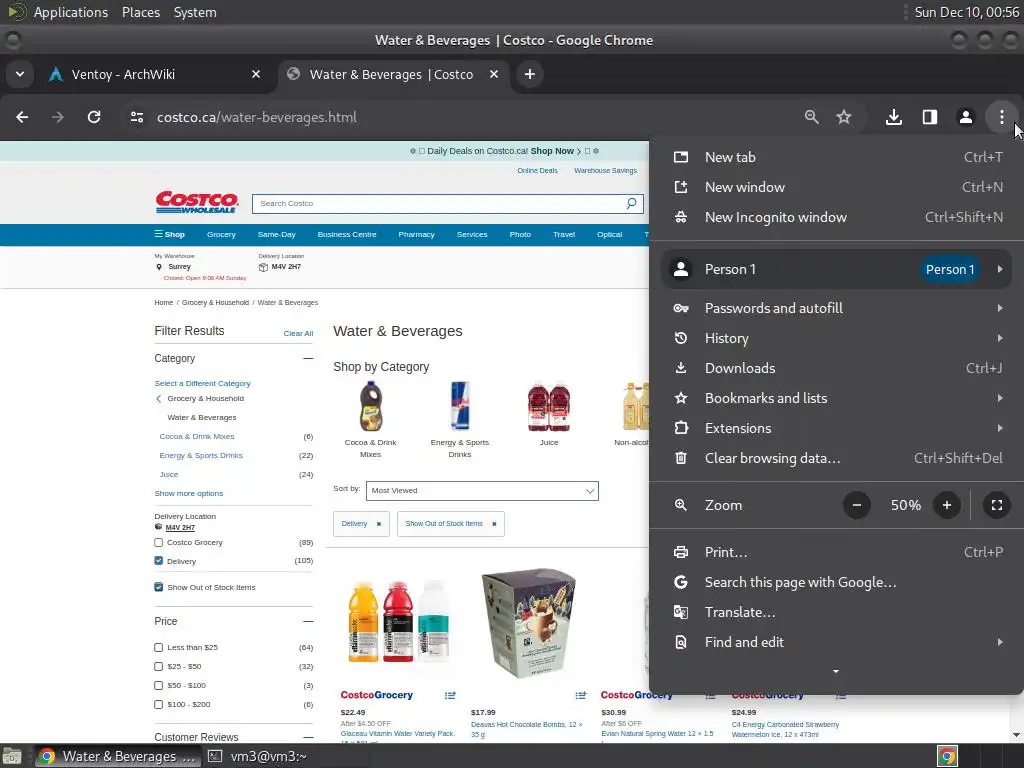The width and height of the screenshot is (1024, 768).
Task: Expand Find and edit submenu
Action: point(837,642)
